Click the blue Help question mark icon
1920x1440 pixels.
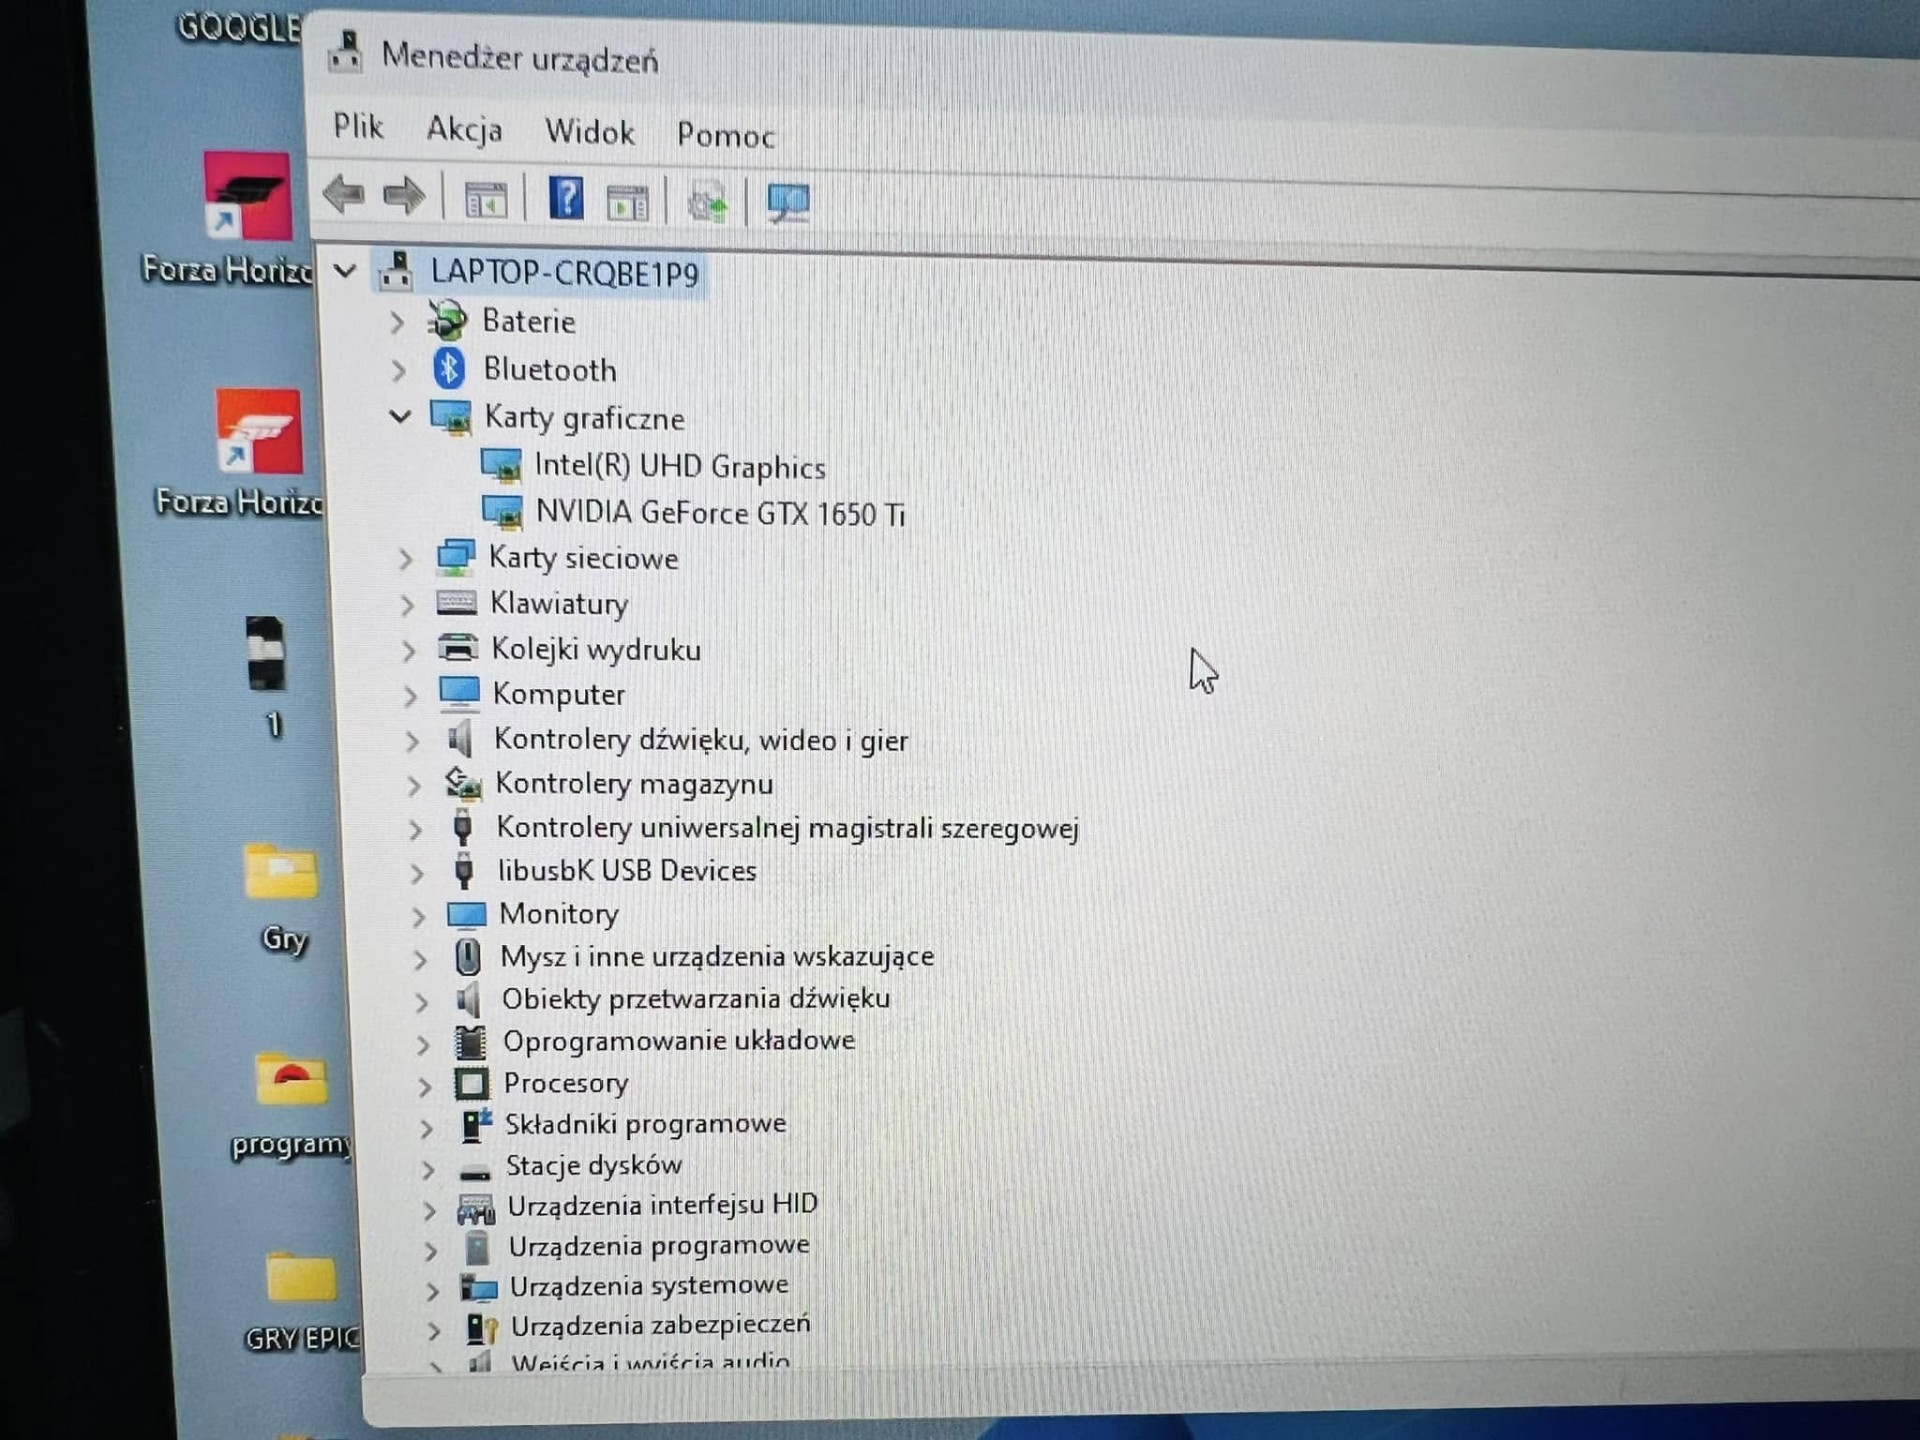pyautogui.click(x=566, y=199)
